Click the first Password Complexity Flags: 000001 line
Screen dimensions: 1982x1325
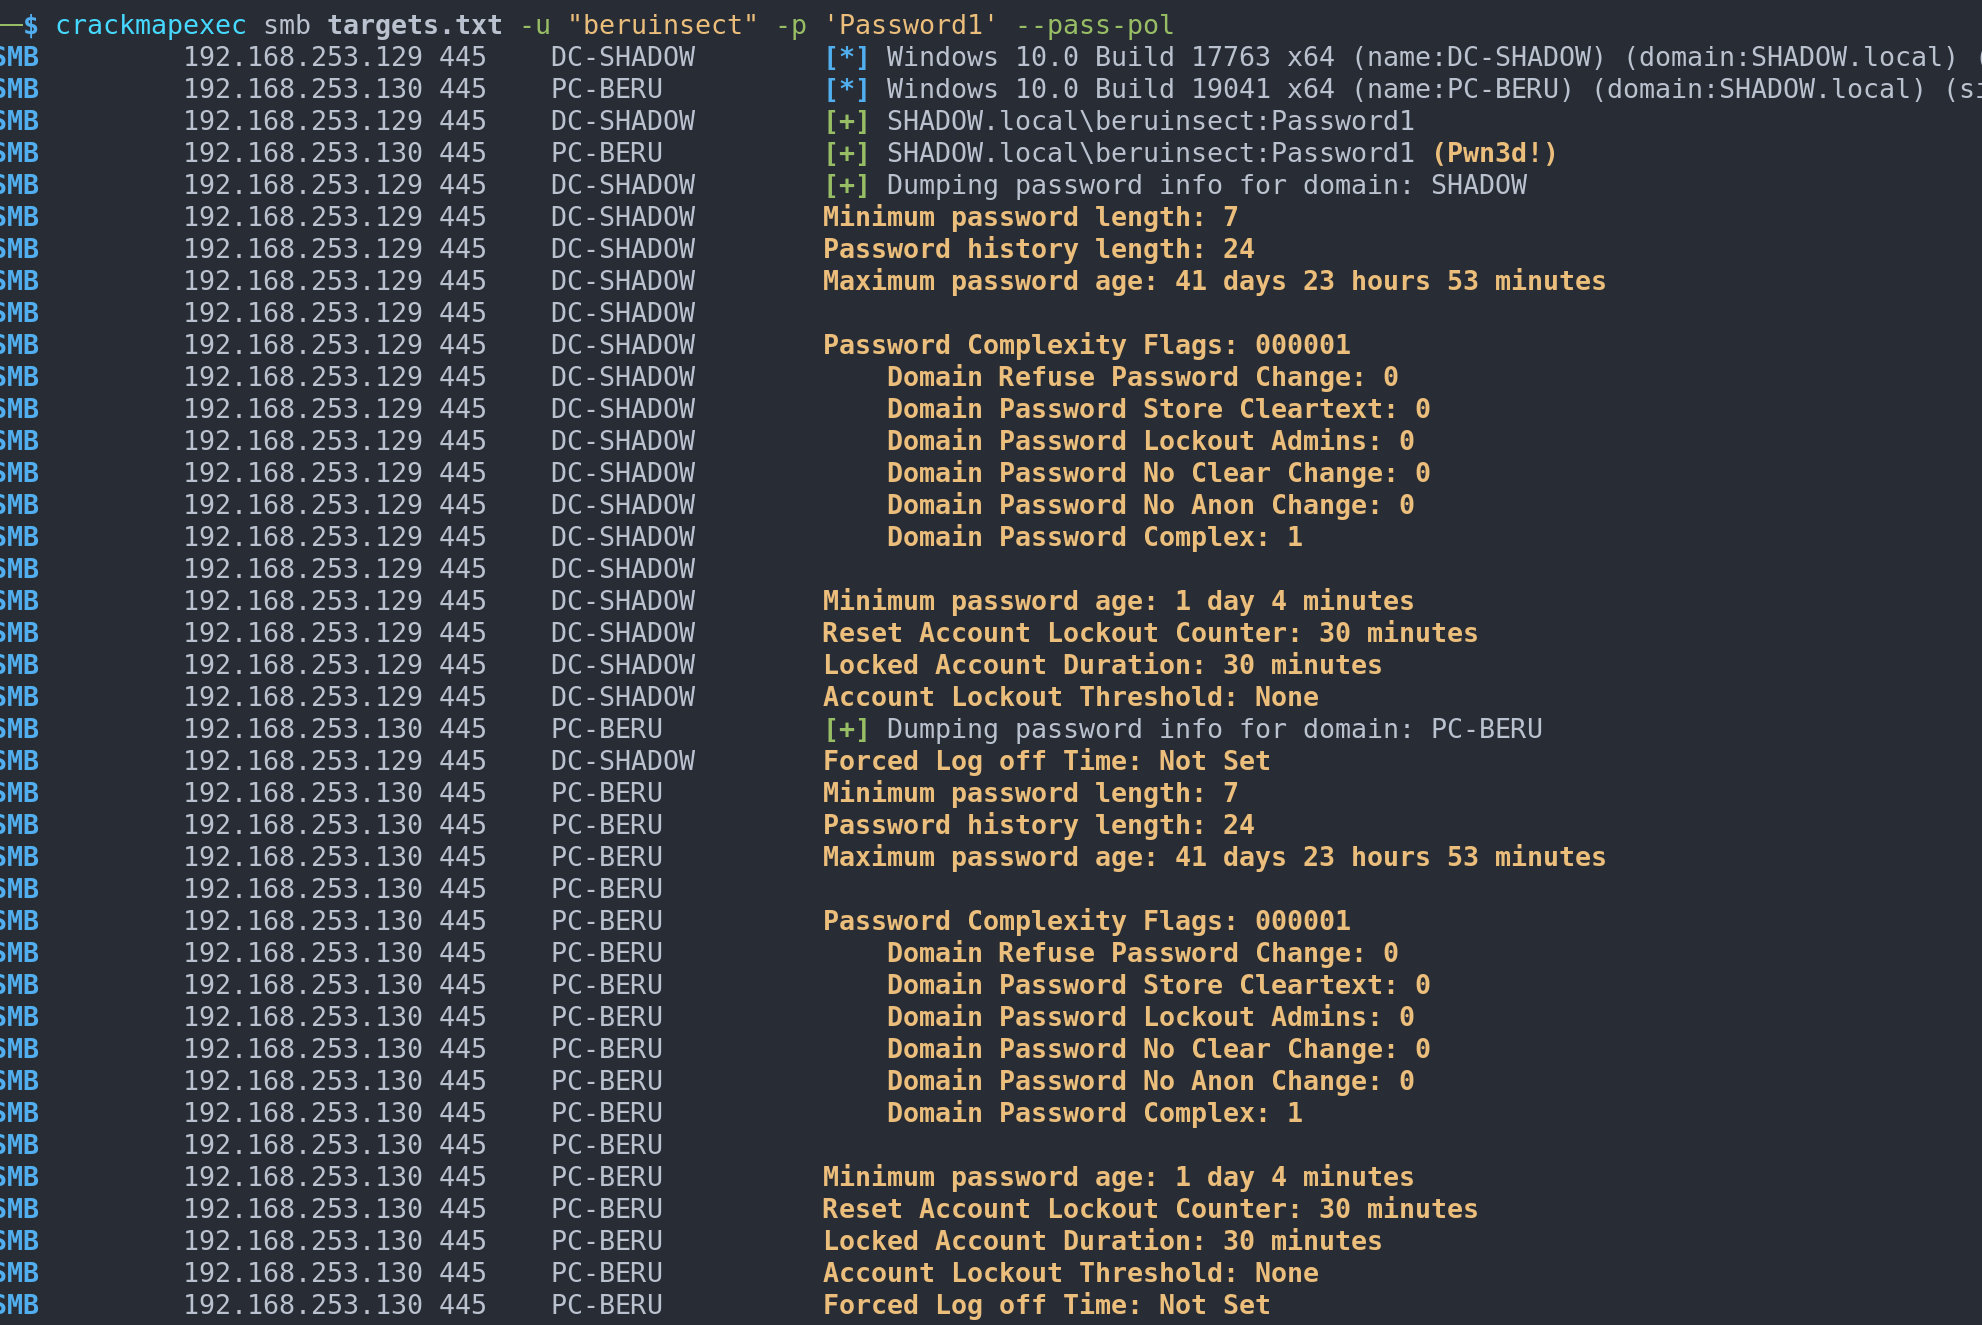pos(1086,345)
